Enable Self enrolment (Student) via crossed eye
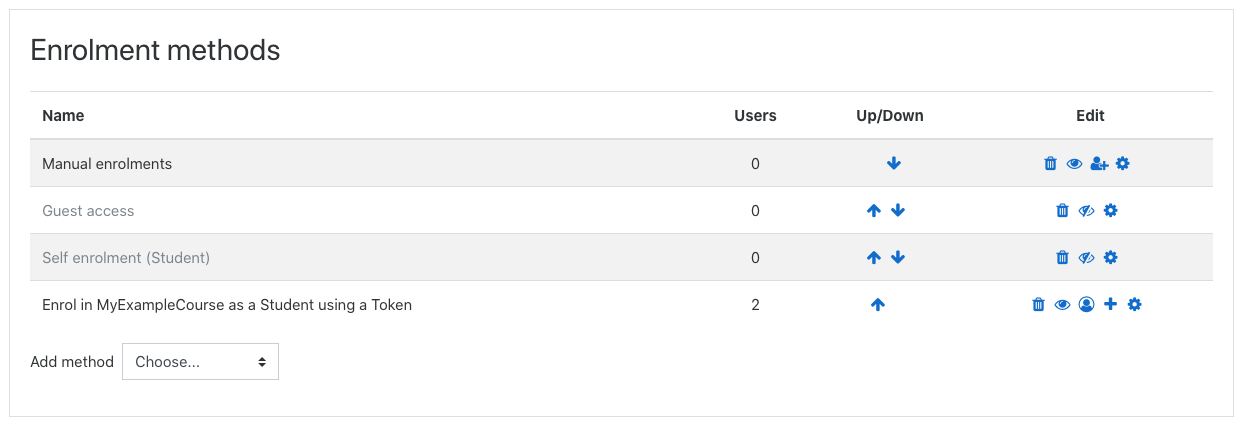1243x424 pixels. [x=1086, y=257]
